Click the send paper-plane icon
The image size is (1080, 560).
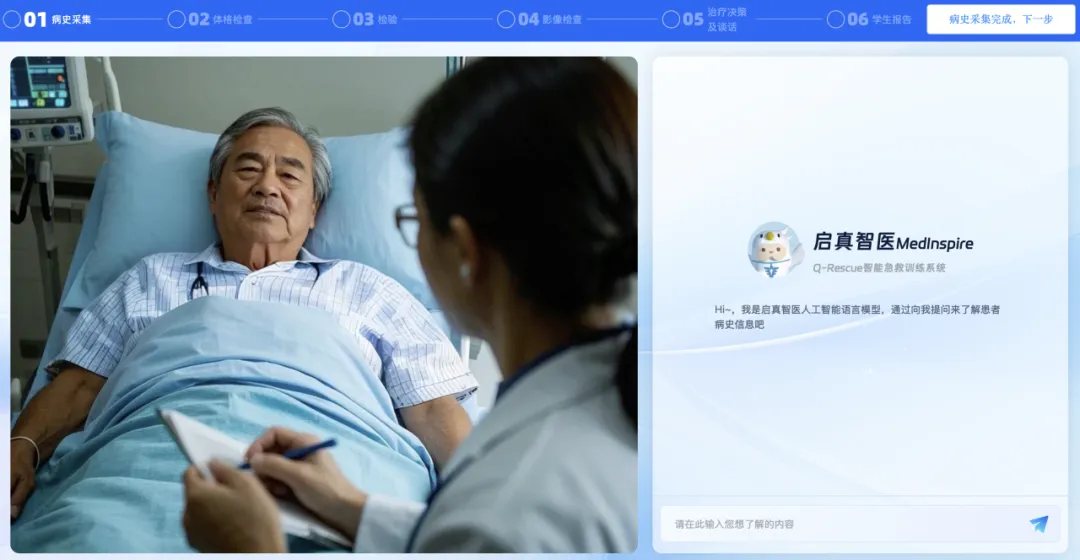pyautogui.click(x=1039, y=524)
